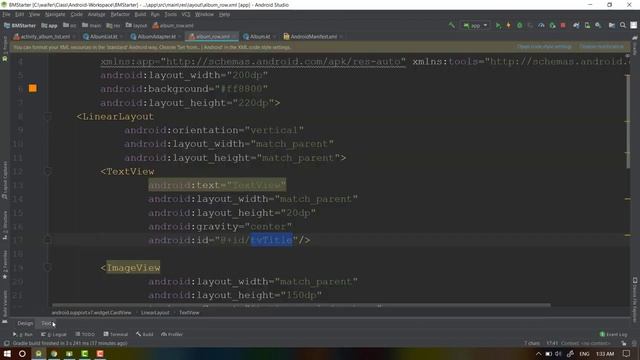Switch to Album.kt editor tab
Screen dimensions: 640x360
259,37
